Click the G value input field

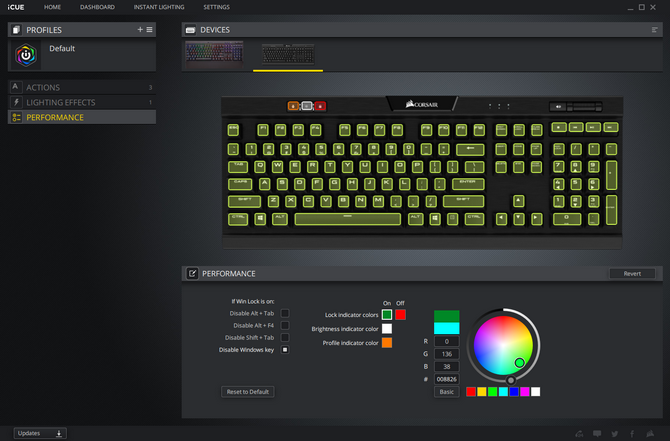[447, 354]
